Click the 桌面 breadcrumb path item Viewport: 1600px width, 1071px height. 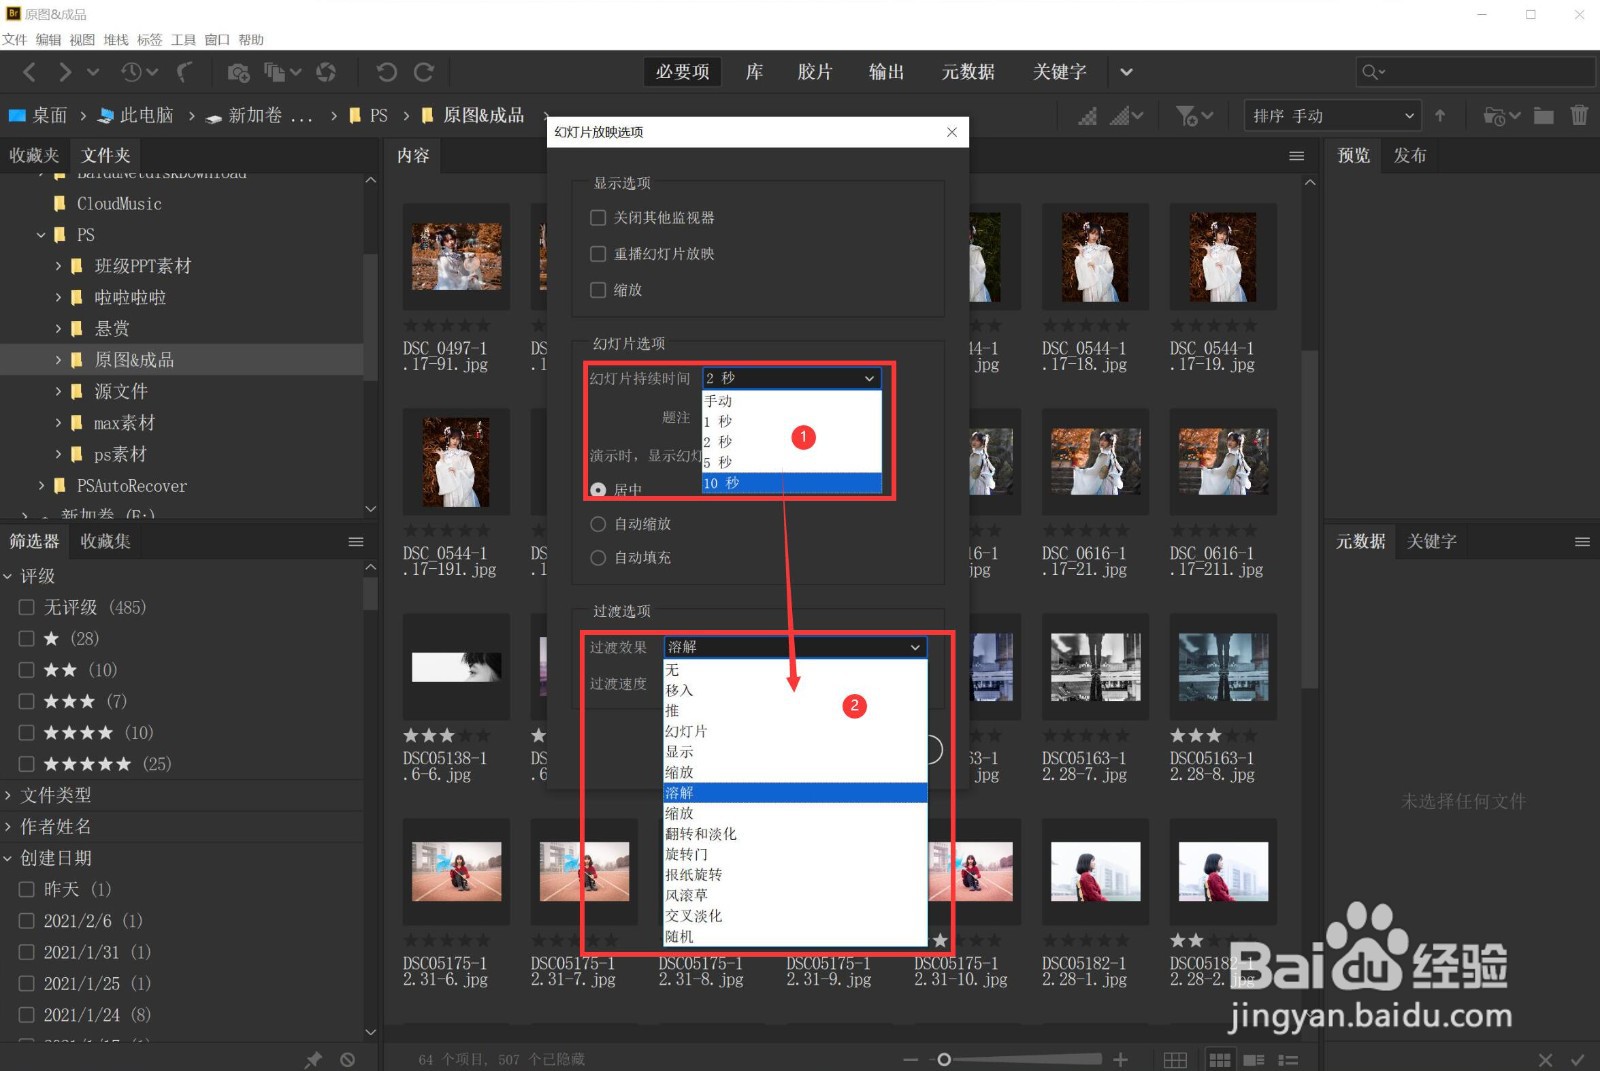(x=38, y=116)
